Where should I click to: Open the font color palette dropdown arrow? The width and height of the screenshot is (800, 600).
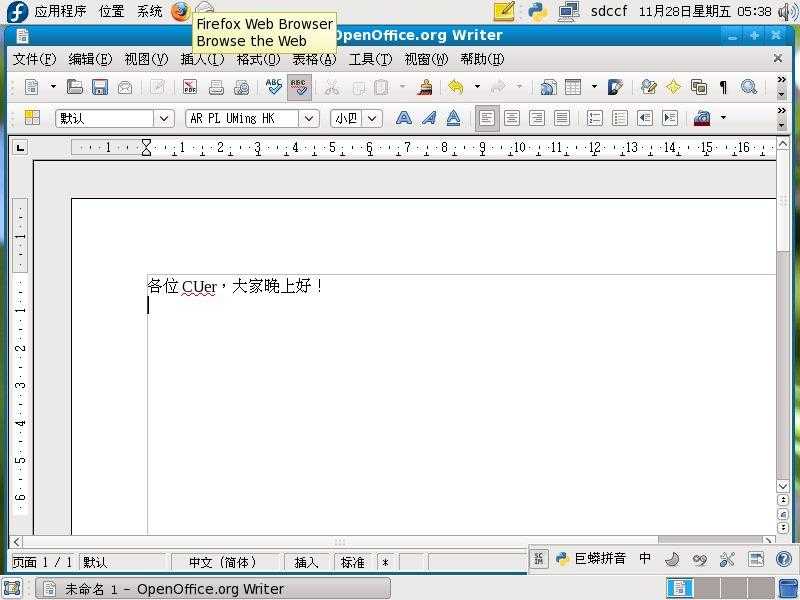(723, 118)
